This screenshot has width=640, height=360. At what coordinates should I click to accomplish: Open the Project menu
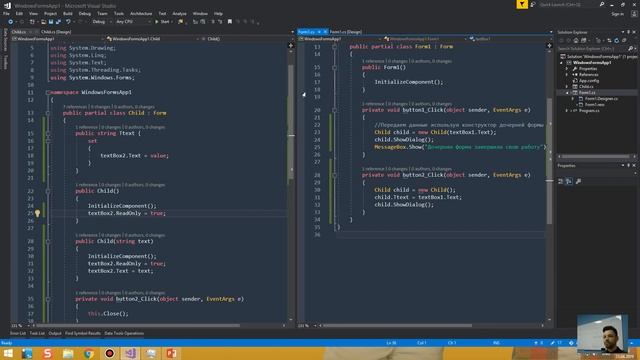click(x=50, y=13)
